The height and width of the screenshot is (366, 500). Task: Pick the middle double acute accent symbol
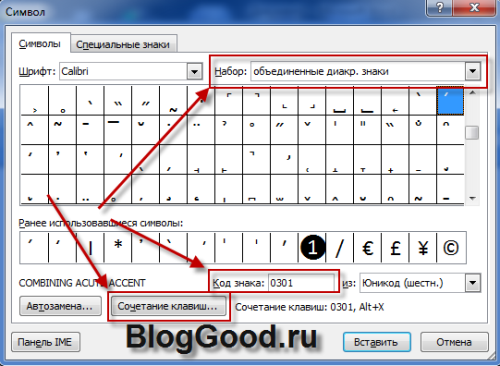click(145, 101)
